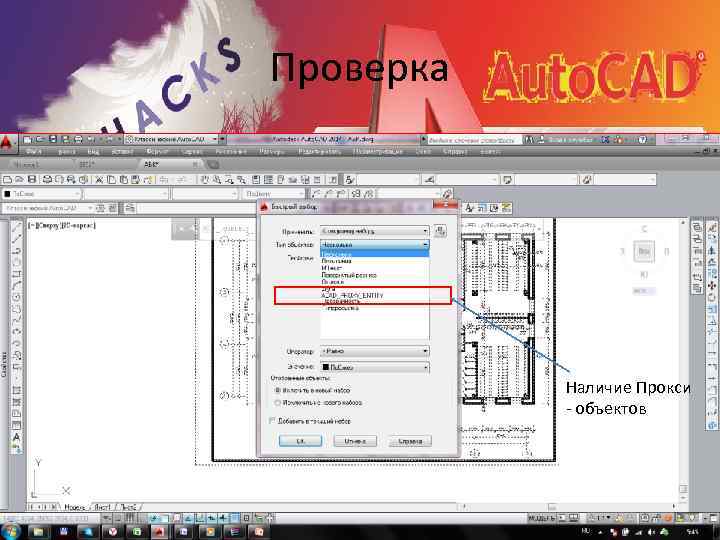
Task: Click Dimension Style icon in styles toolbar
Action: click(429, 180)
